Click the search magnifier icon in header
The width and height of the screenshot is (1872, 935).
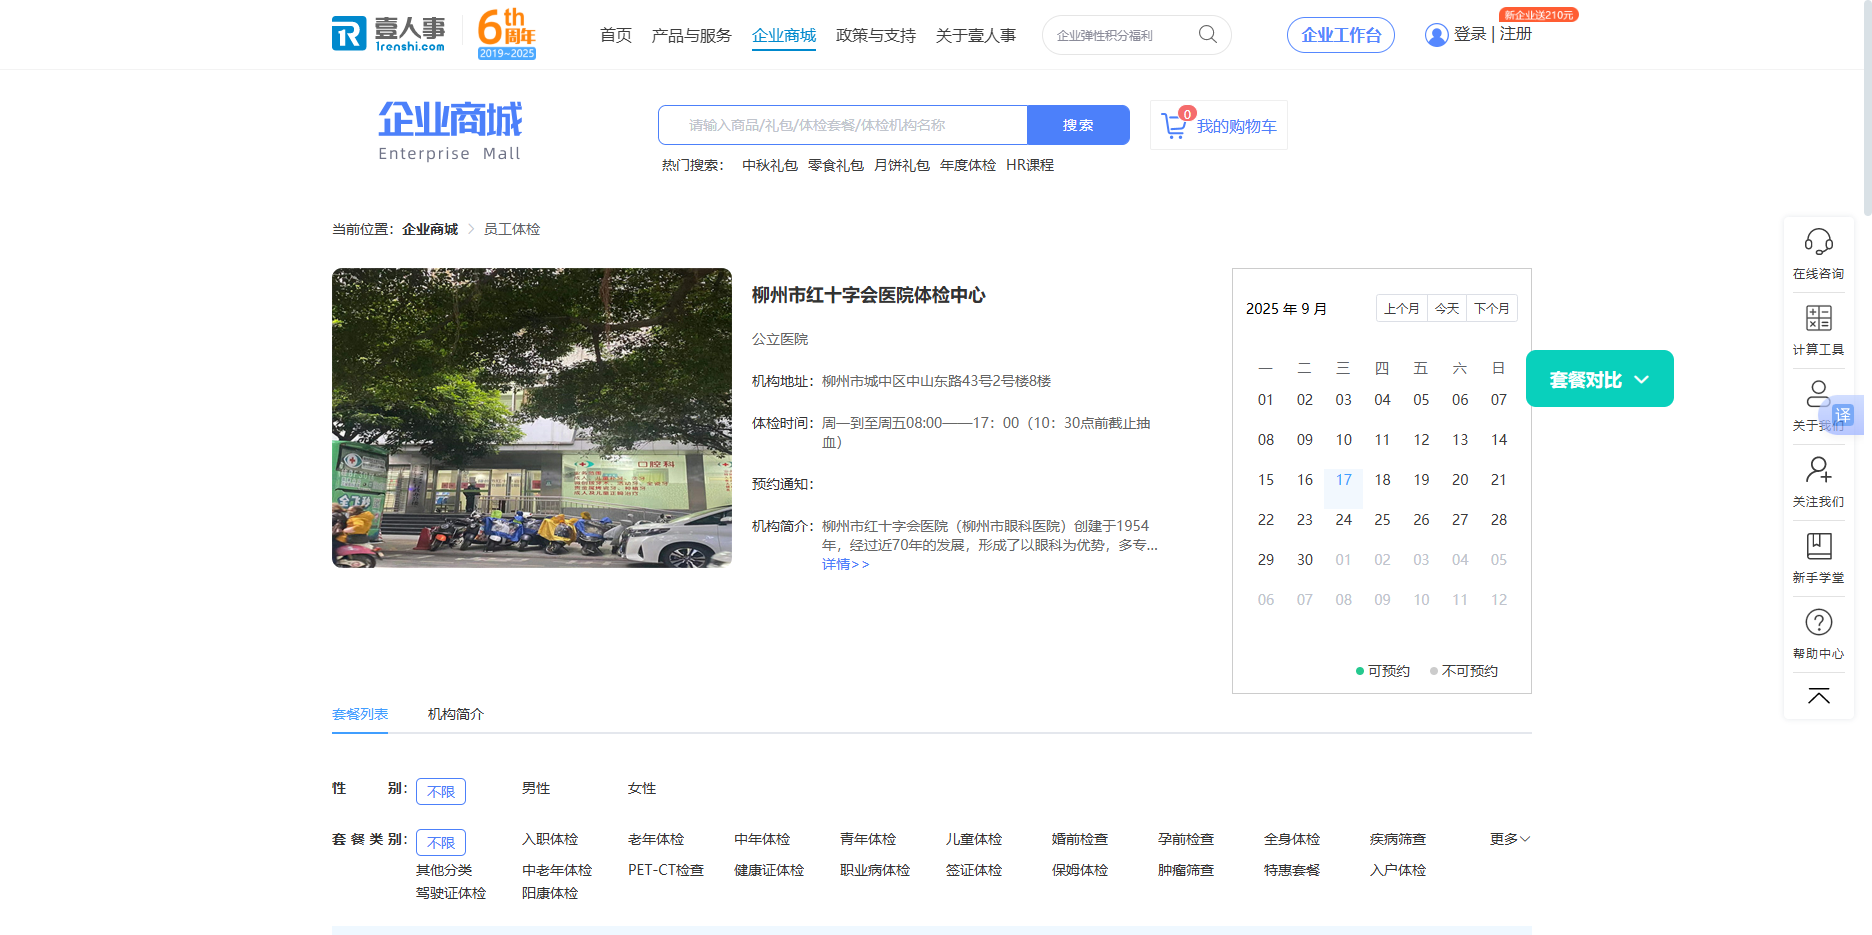click(1208, 34)
